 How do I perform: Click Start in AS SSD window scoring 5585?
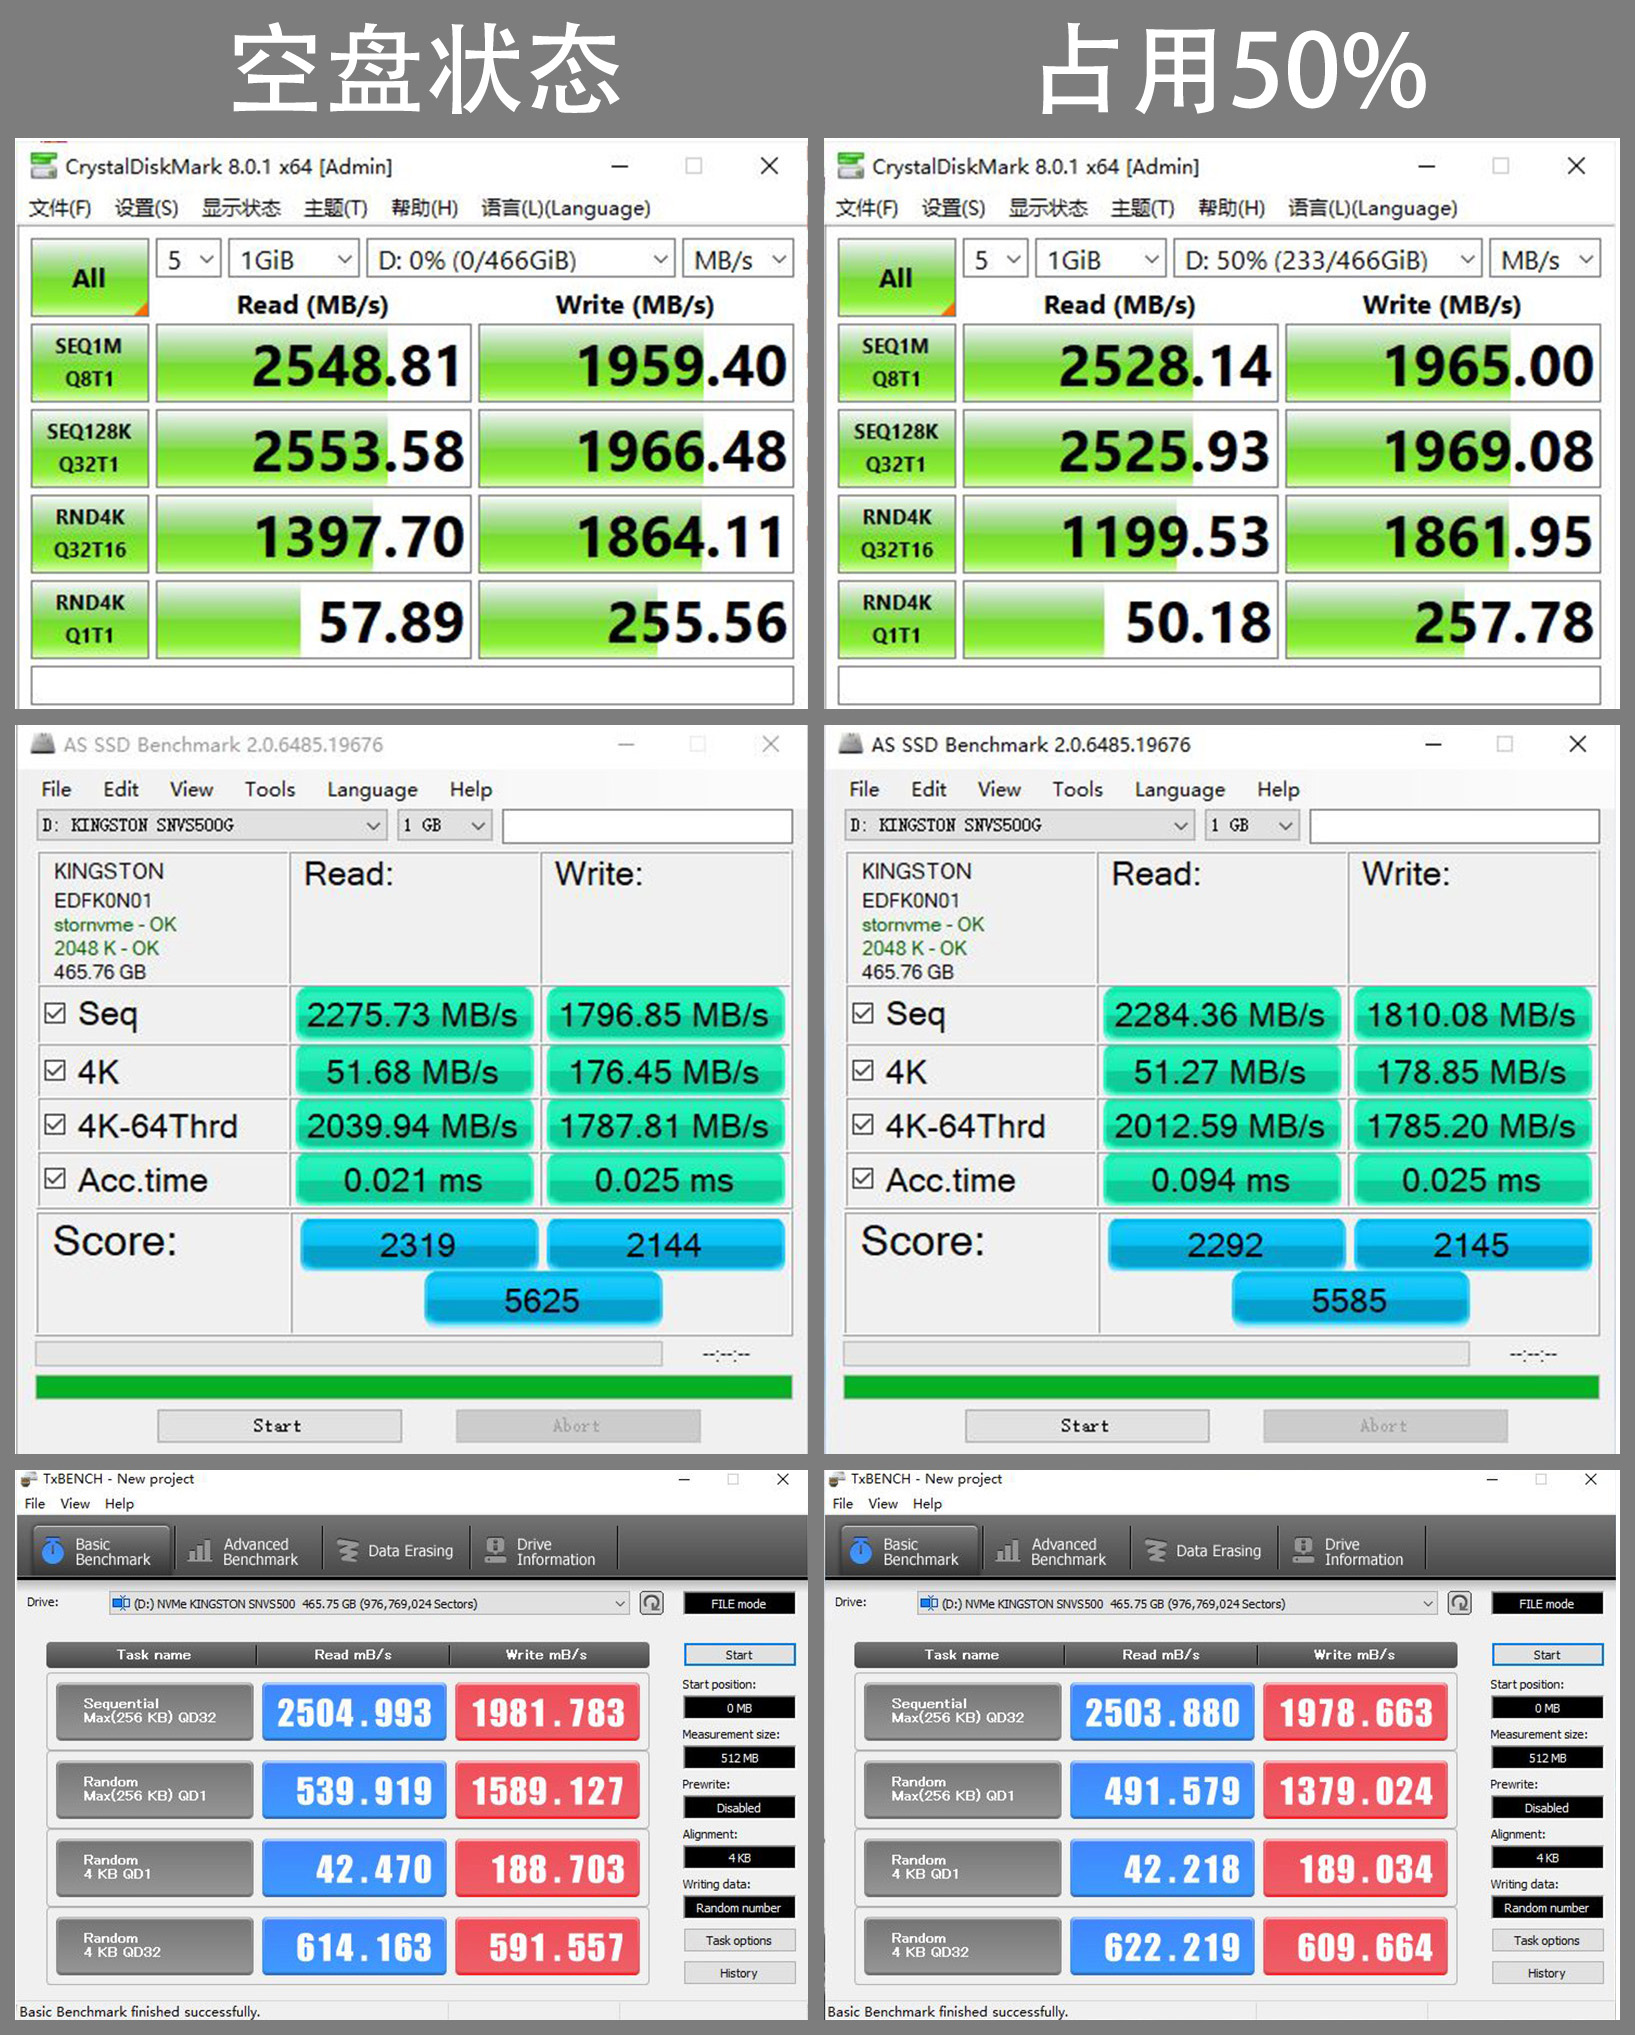point(1087,1425)
